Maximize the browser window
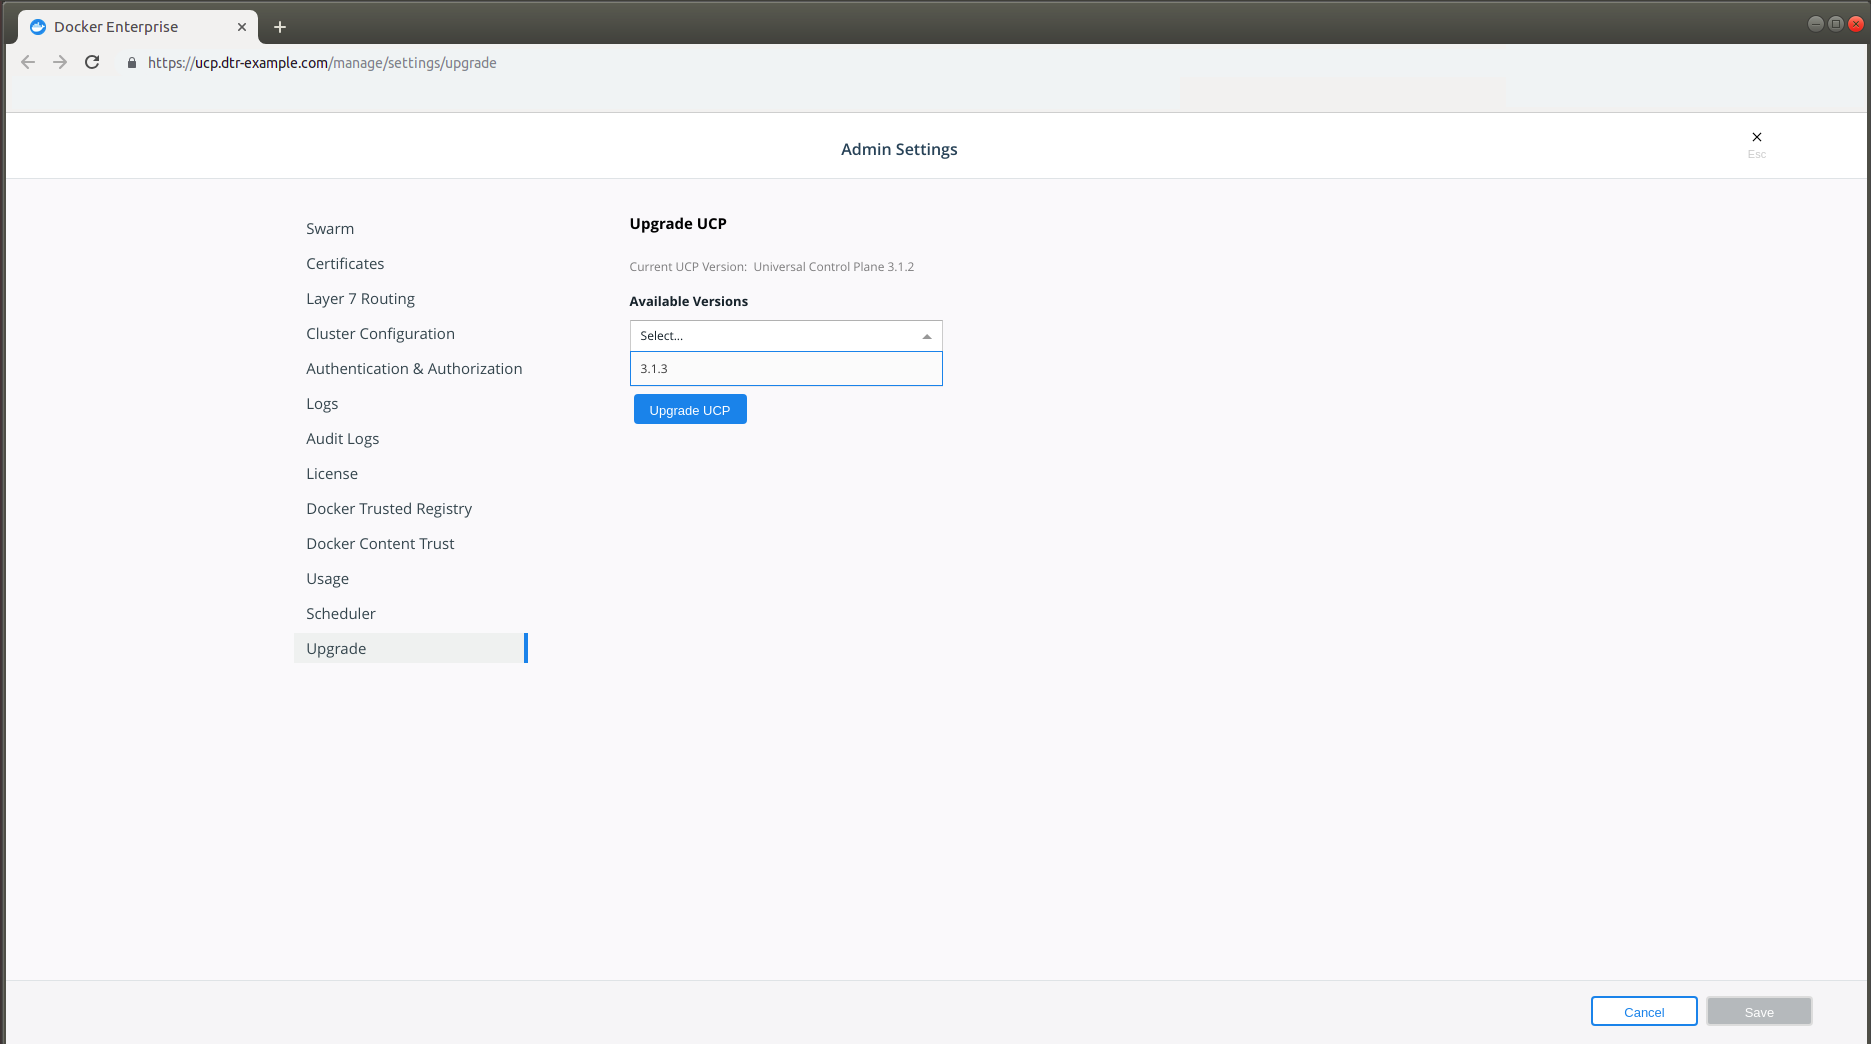 point(1836,24)
